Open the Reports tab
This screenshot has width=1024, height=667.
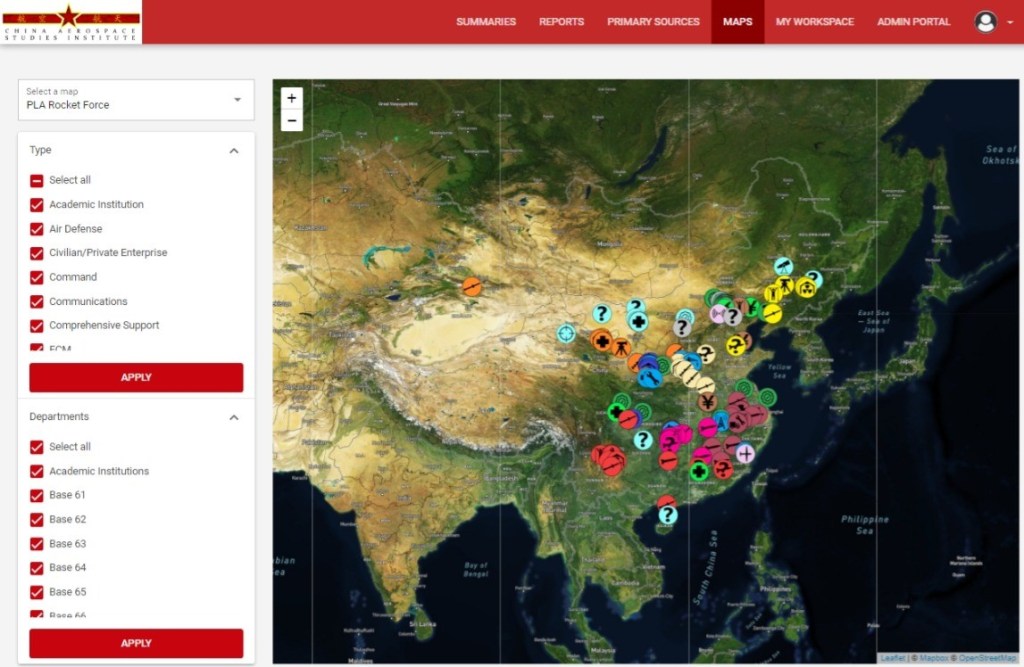click(561, 22)
